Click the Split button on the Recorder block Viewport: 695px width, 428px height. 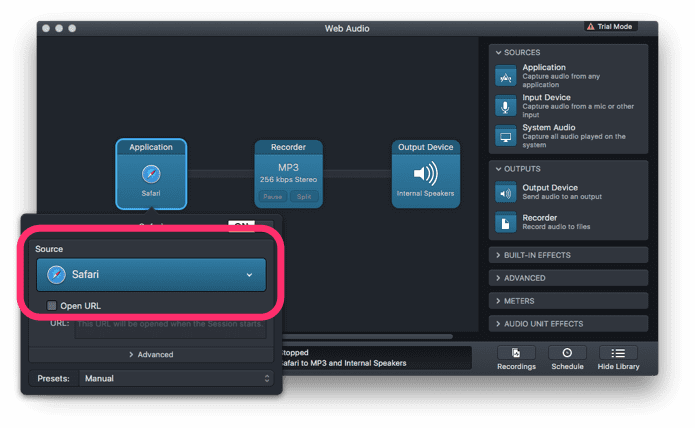coord(304,196)
